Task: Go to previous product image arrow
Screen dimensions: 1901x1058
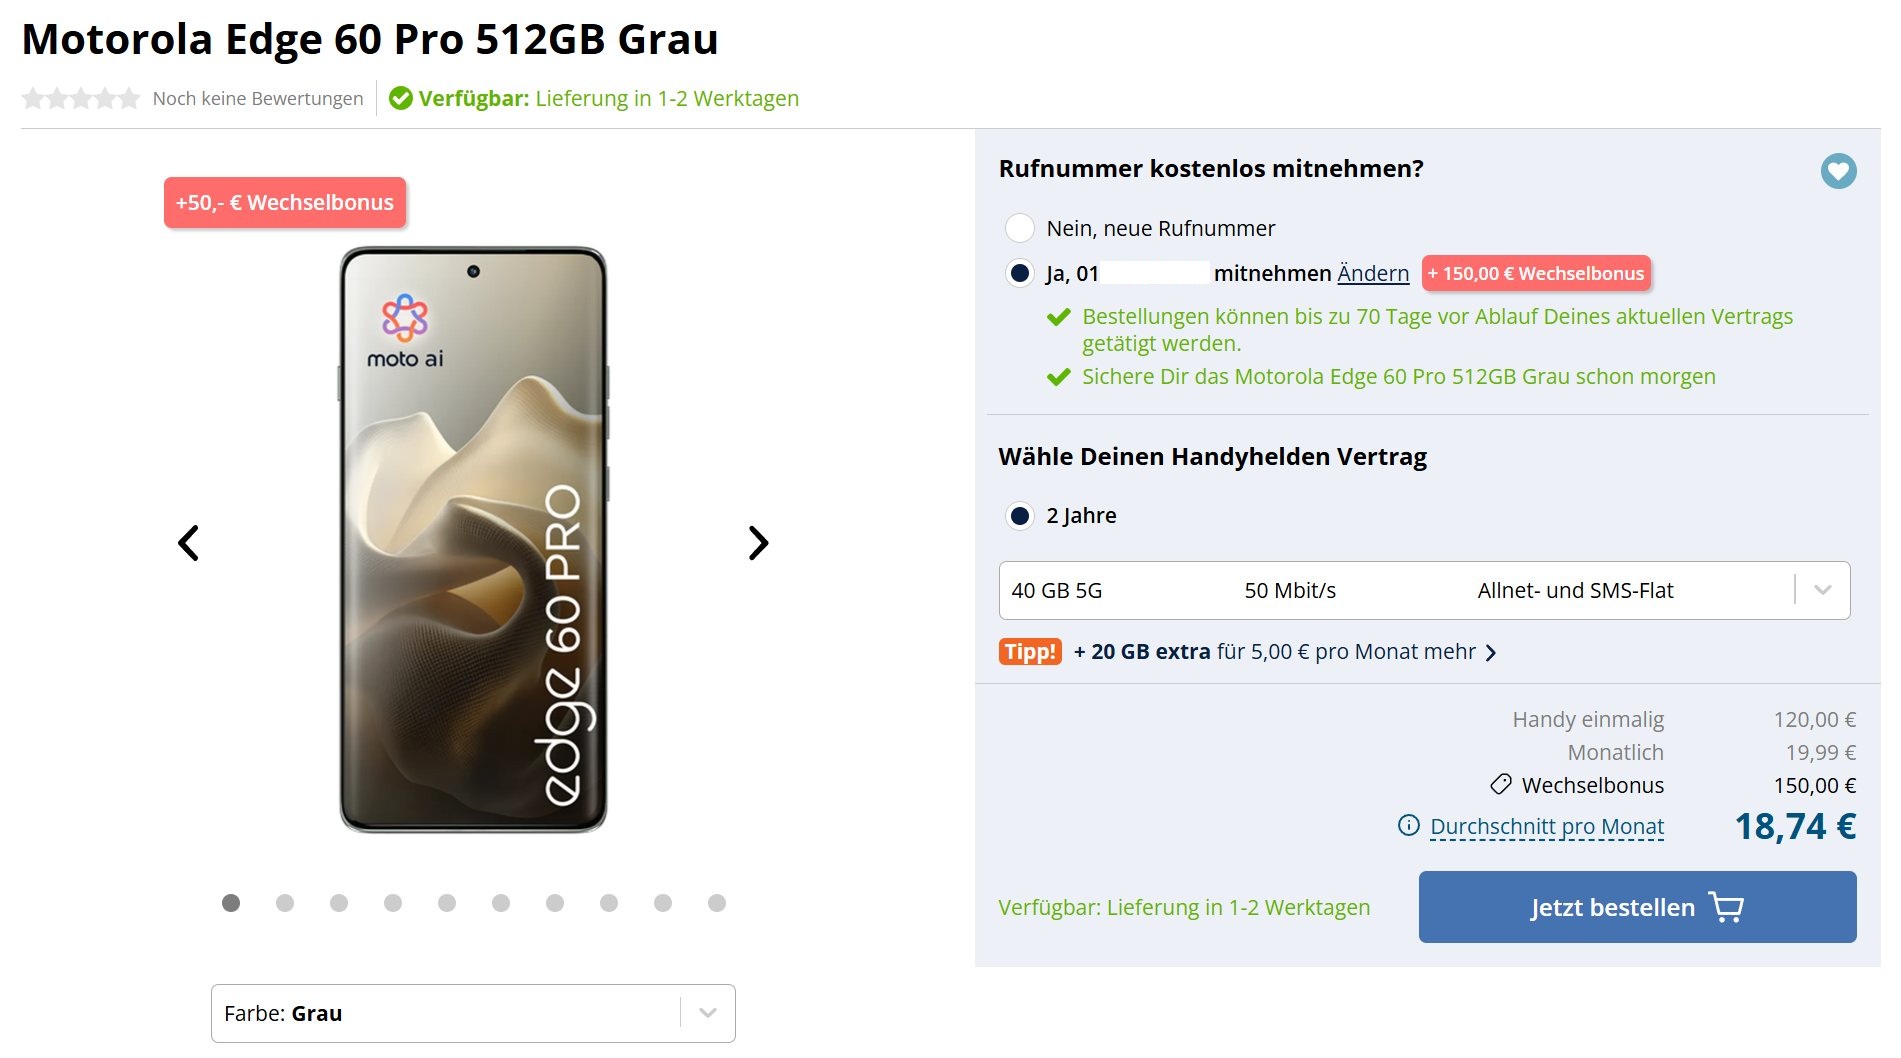Action: (188, 543)
